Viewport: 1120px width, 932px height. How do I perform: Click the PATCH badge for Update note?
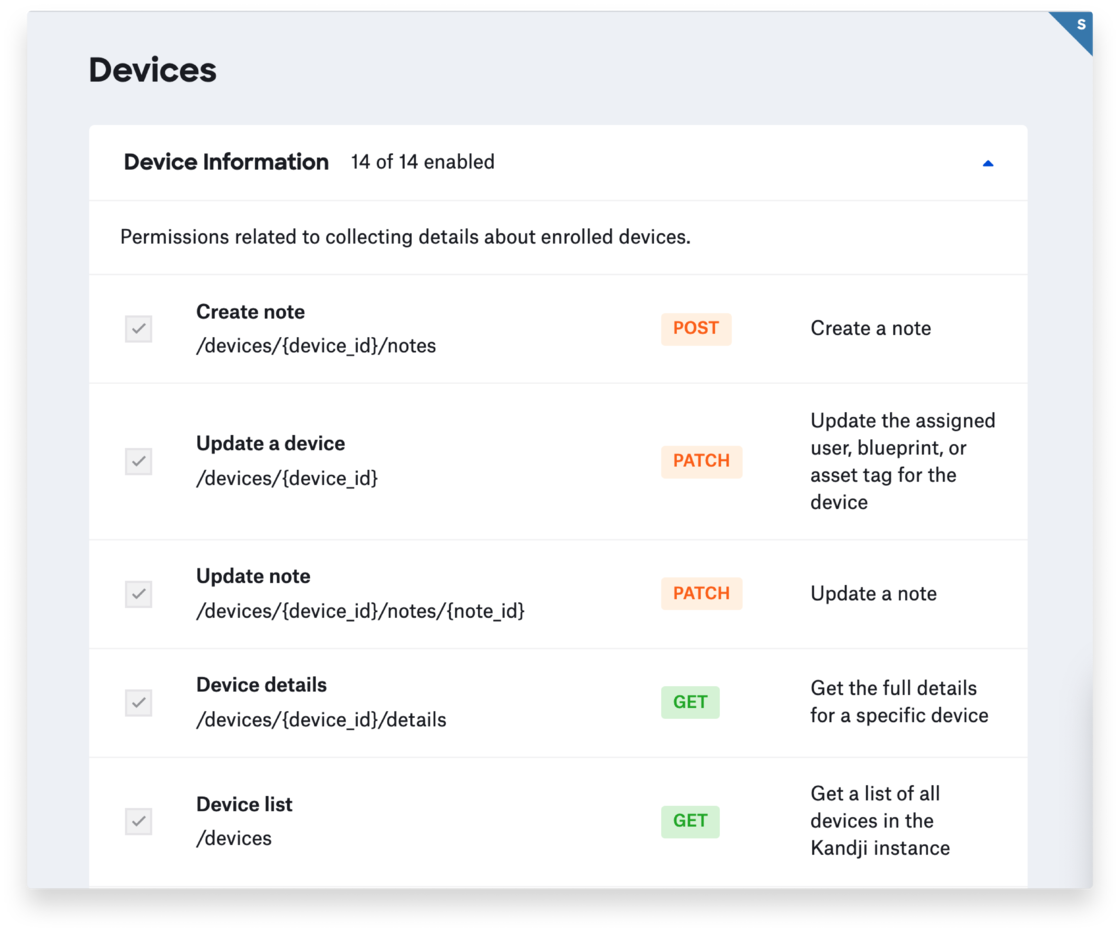point(701,593)
